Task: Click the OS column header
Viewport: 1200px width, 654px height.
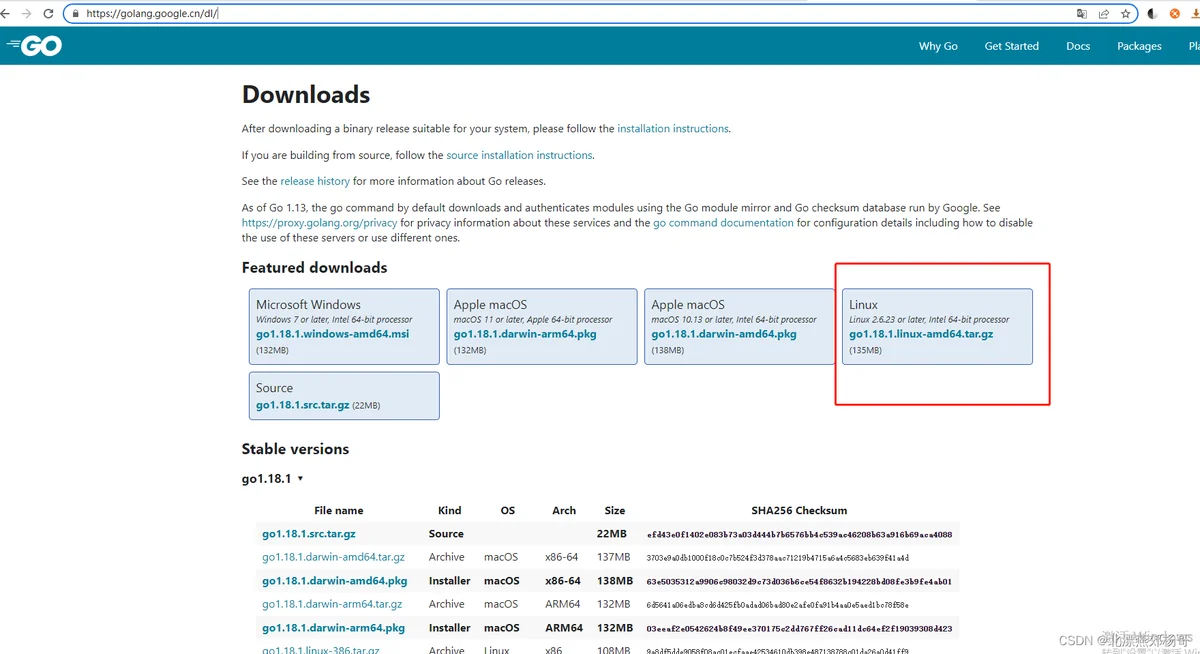Action: pyautogui.click(x=508, y=510)
